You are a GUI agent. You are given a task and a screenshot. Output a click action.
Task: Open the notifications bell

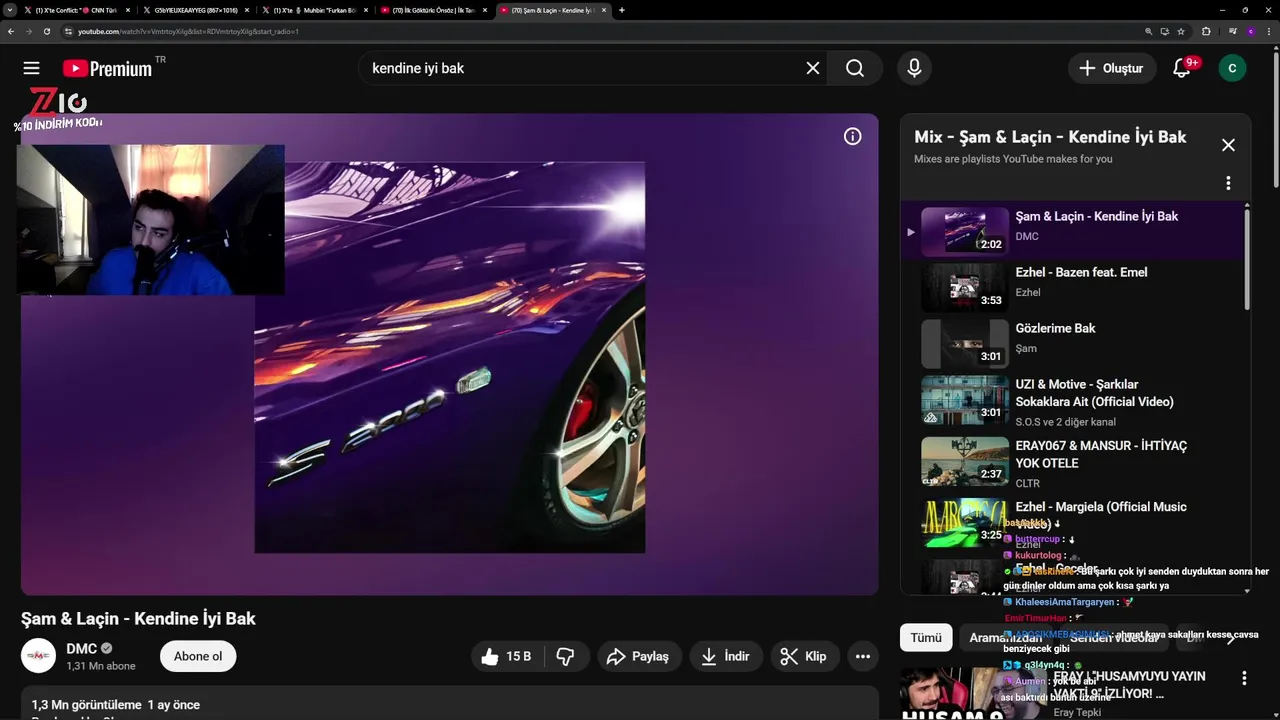pos(1181,68)
